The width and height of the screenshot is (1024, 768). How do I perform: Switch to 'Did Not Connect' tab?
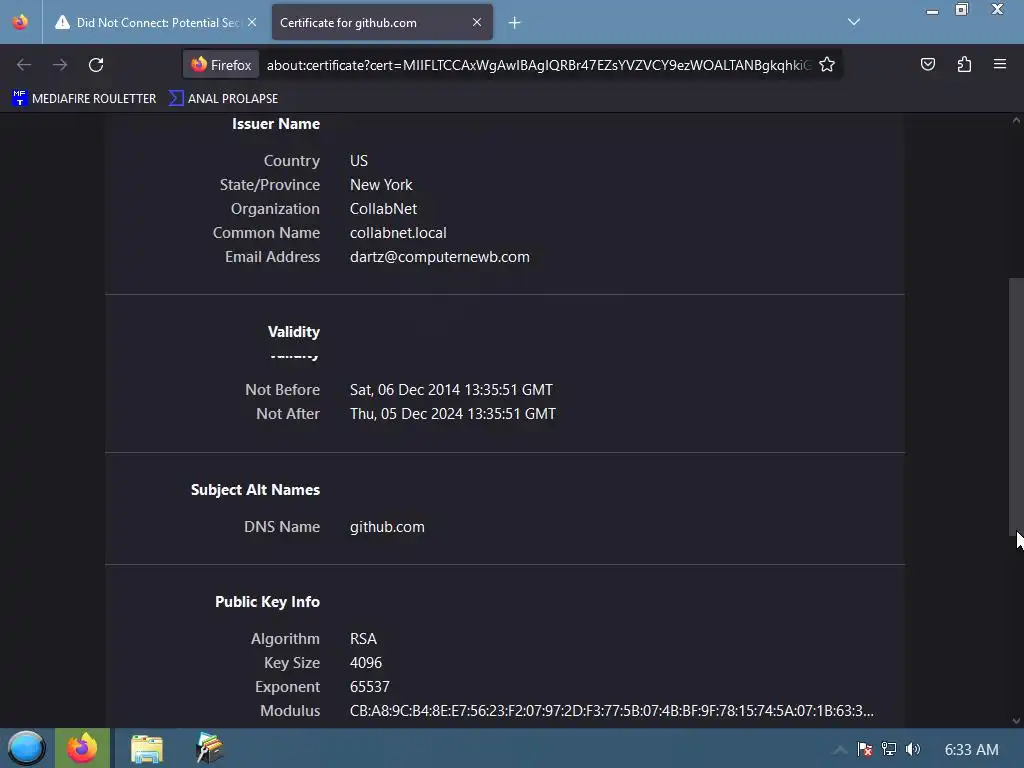click(x=155, y=22)
